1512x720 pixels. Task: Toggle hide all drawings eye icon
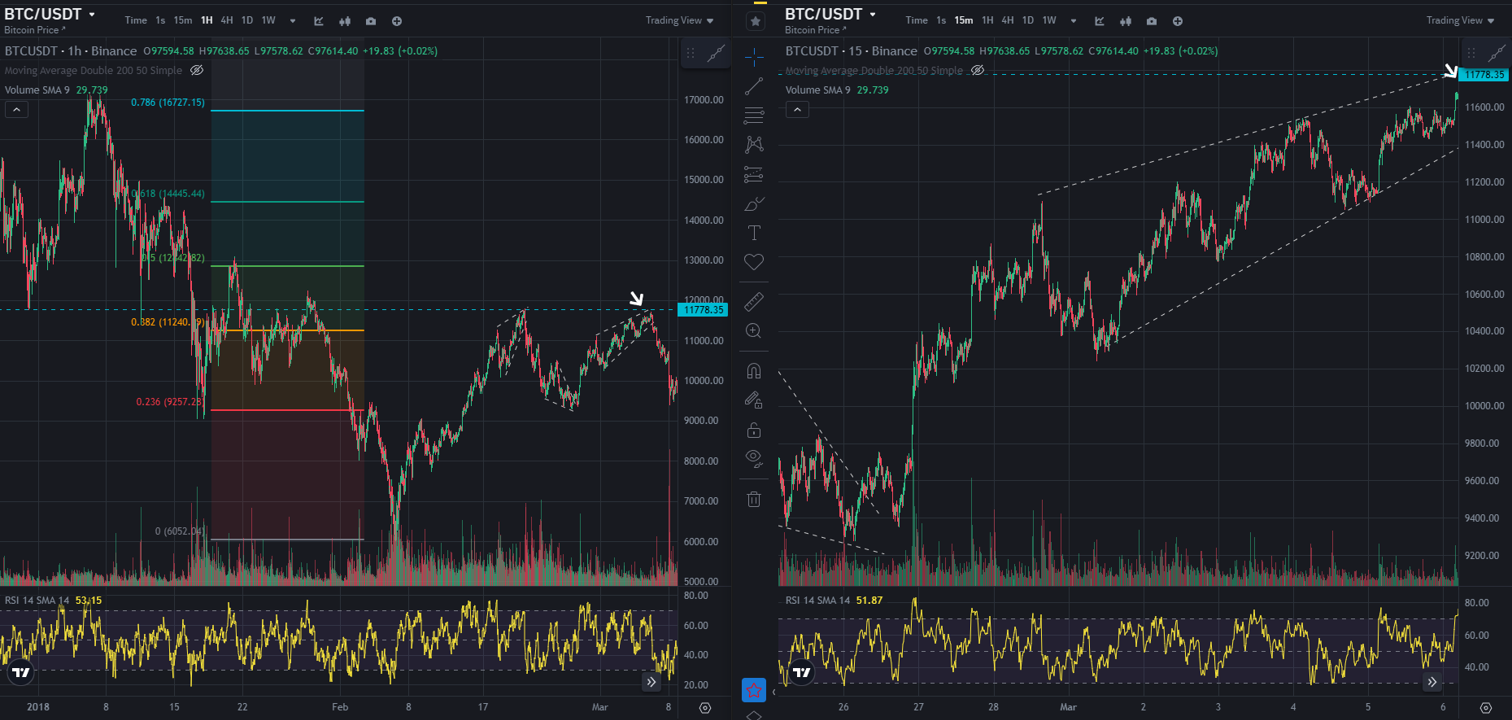[x=754, y=459]
